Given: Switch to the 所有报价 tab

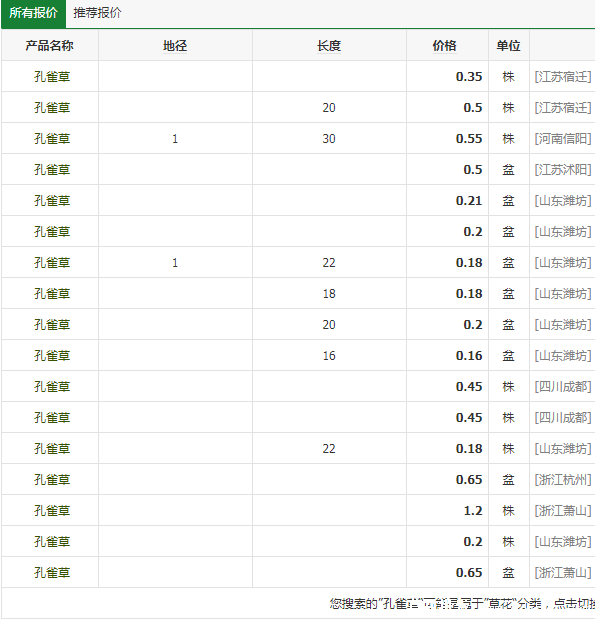Looking at the screenshot, I should pyautogui.click(x=33, y=13).
